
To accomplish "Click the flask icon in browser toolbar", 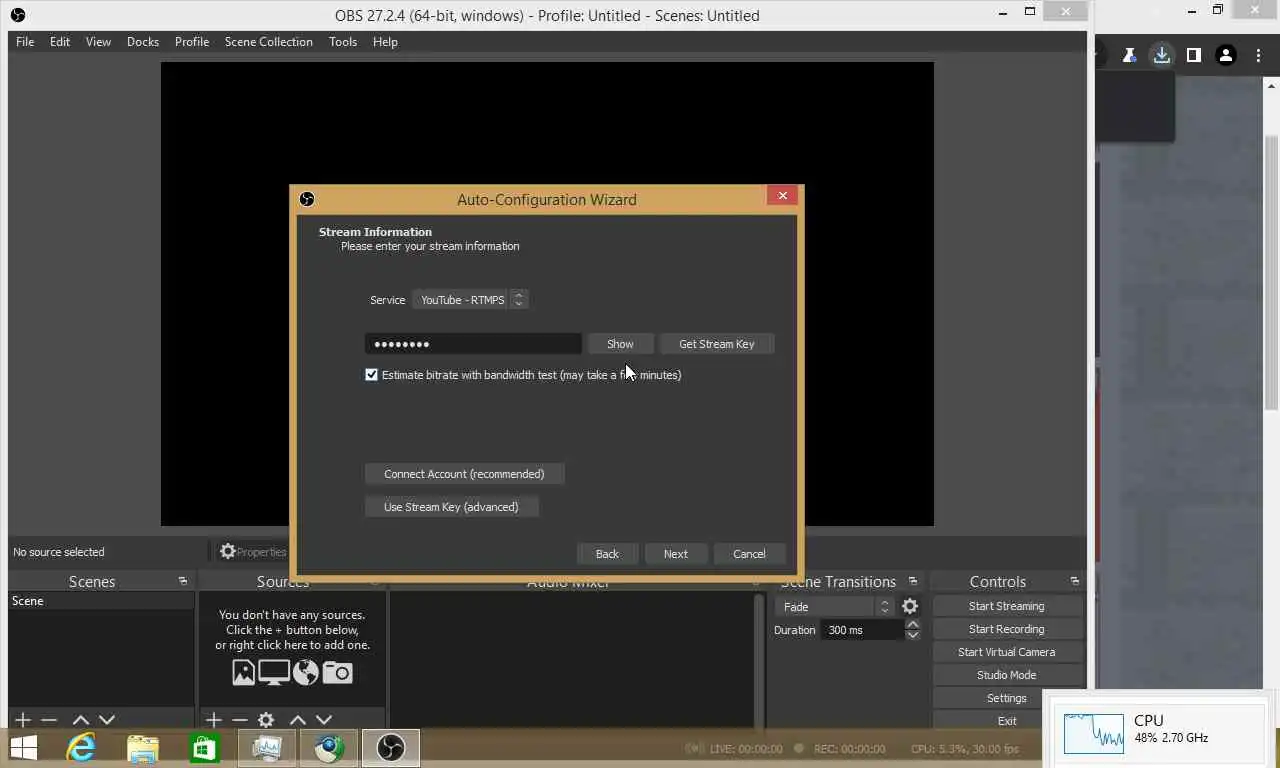I will (1129, 55).
